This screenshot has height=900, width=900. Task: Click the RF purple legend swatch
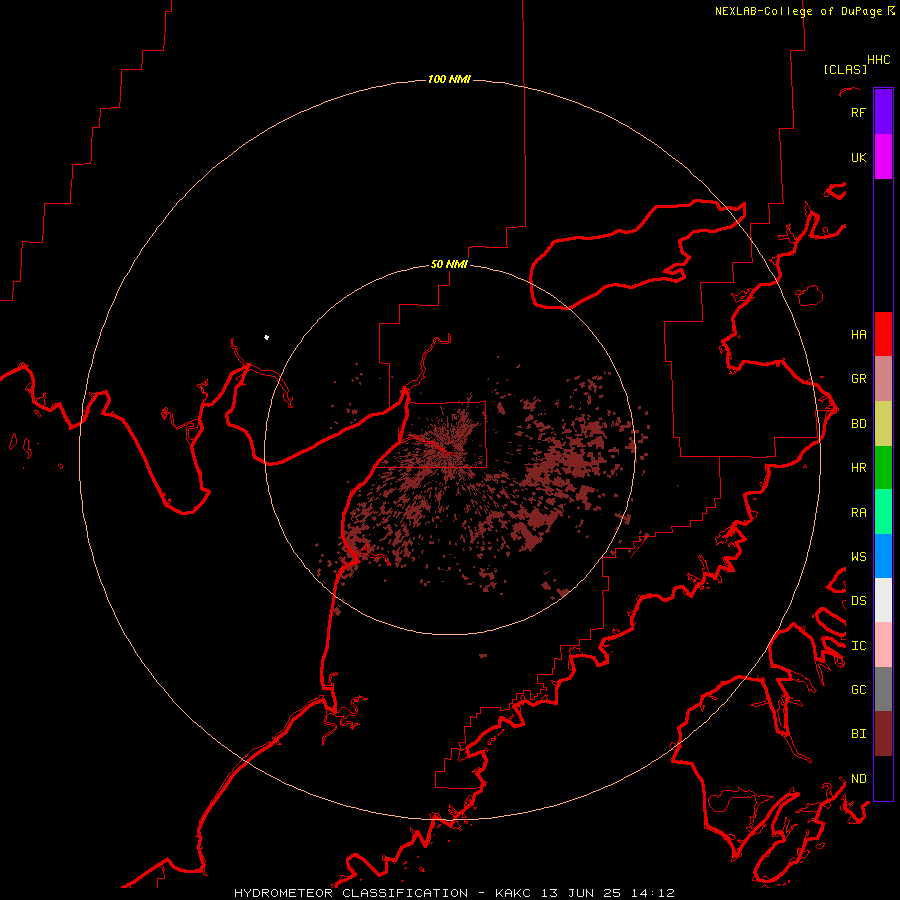pos(883,112)
